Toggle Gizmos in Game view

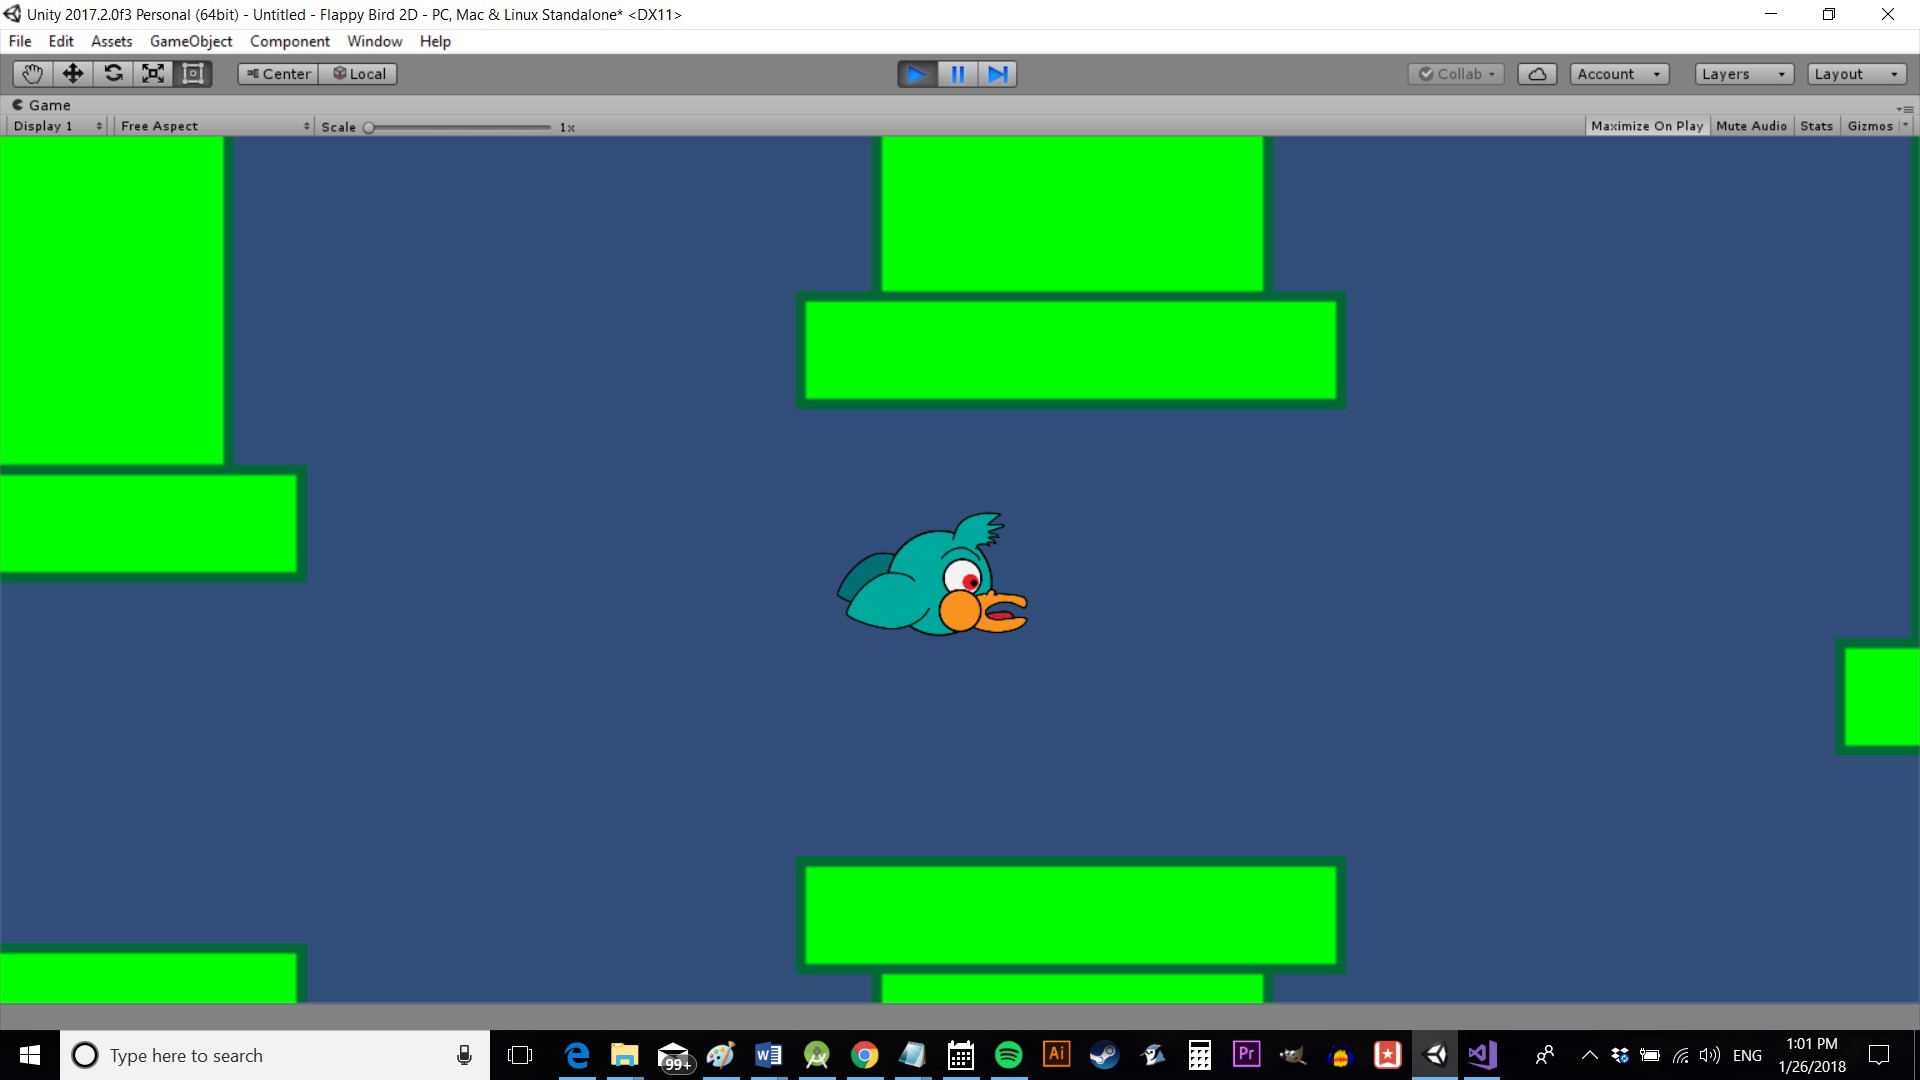tap(1870, 126)
